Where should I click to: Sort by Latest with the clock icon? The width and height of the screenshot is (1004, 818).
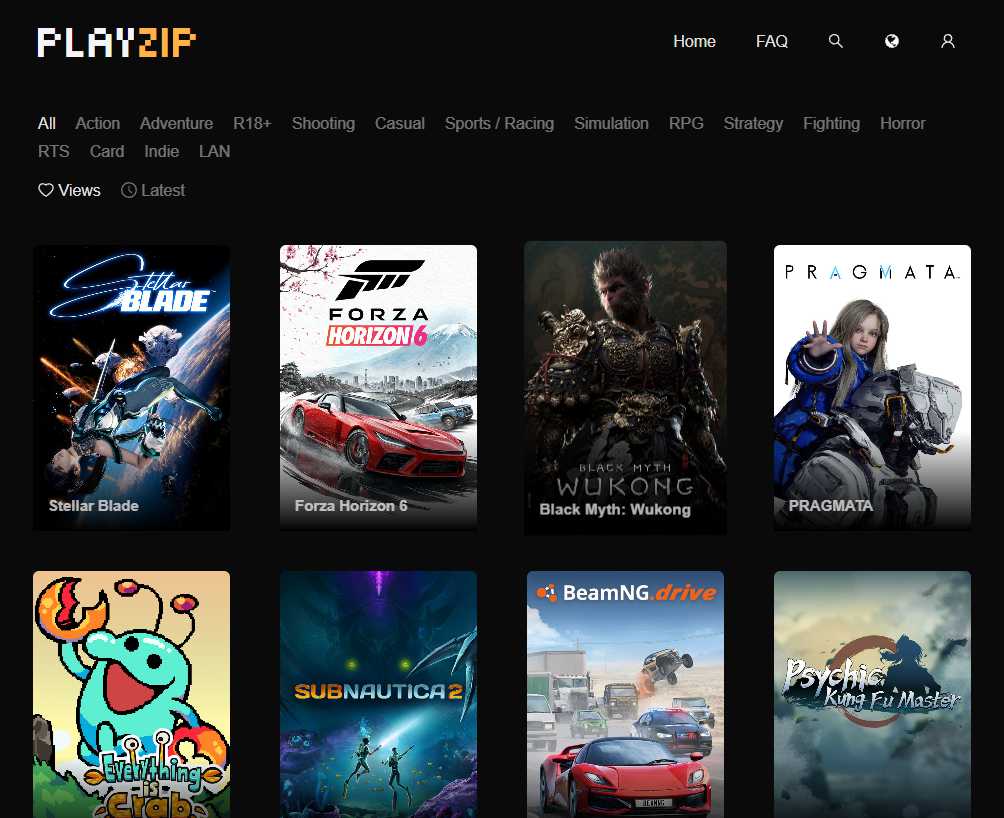(153, 190)
